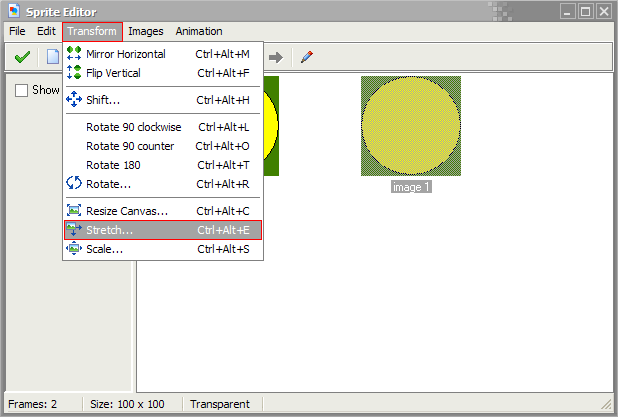The image size is (618, 417).
Task: Click the green checkmark confirm icon
Action: pyautogui.click(x=22, y=57)
